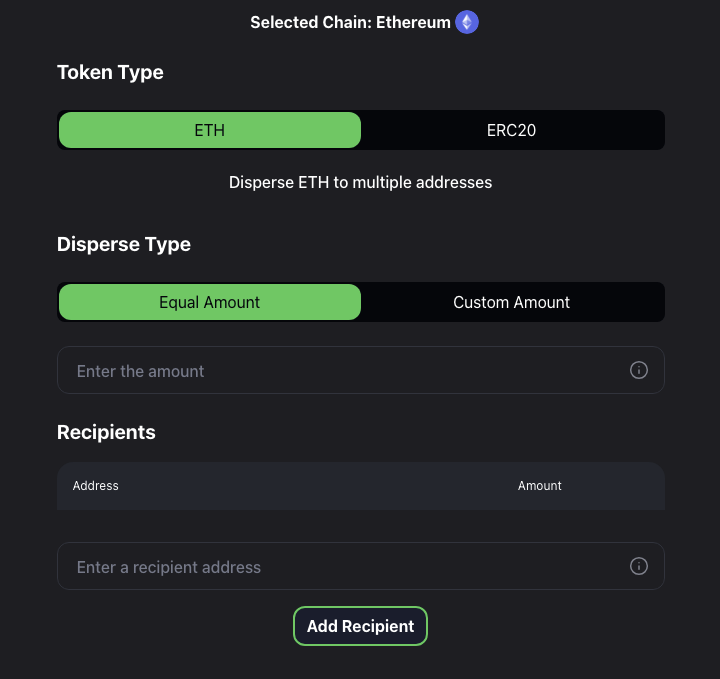Select ETH token type
Screen dimensions: 720x679
(210, 130)
